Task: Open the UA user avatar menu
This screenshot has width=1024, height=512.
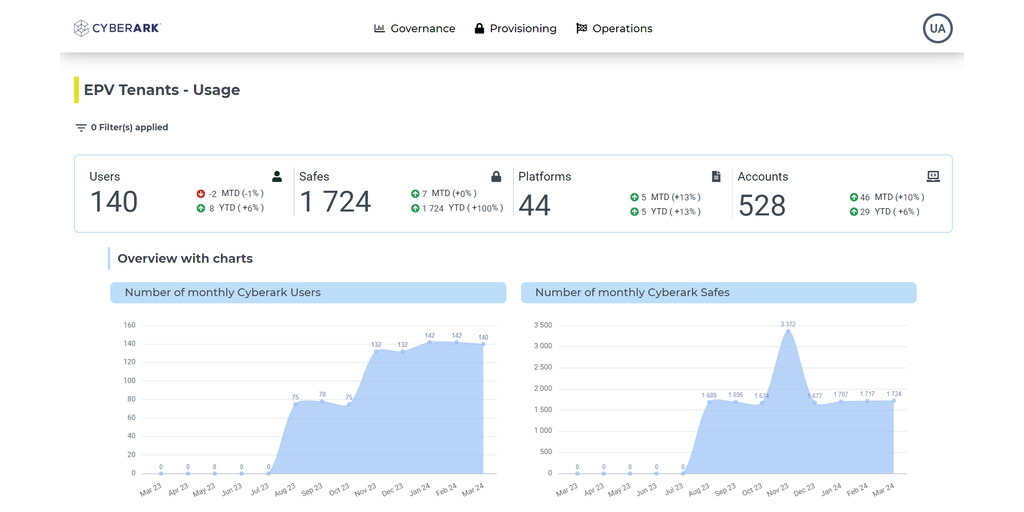Action: coord(937,29)
